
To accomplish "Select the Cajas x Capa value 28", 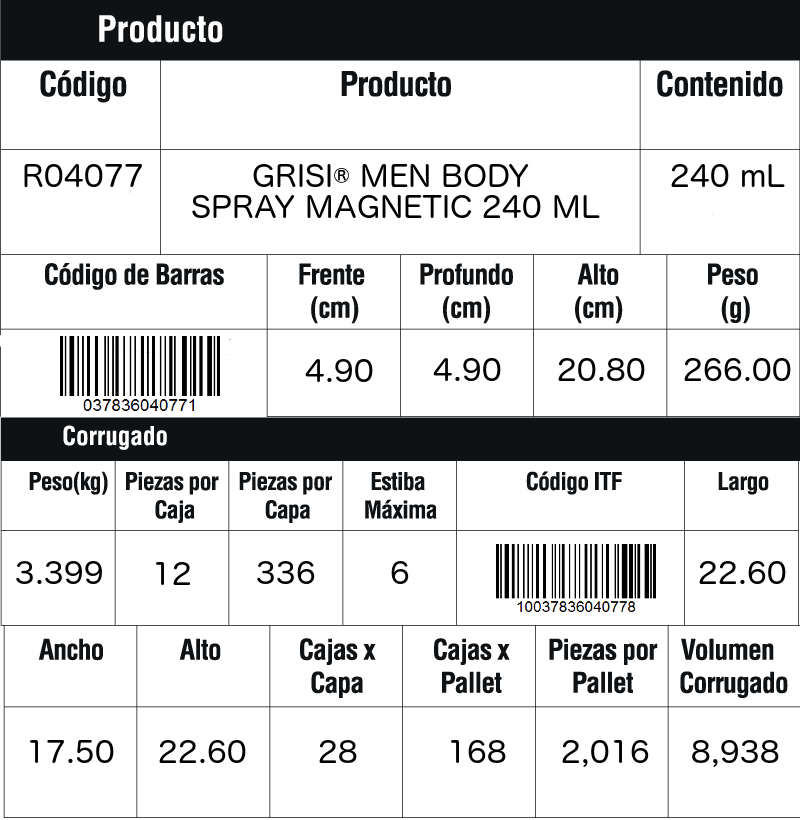I will 338,752.
